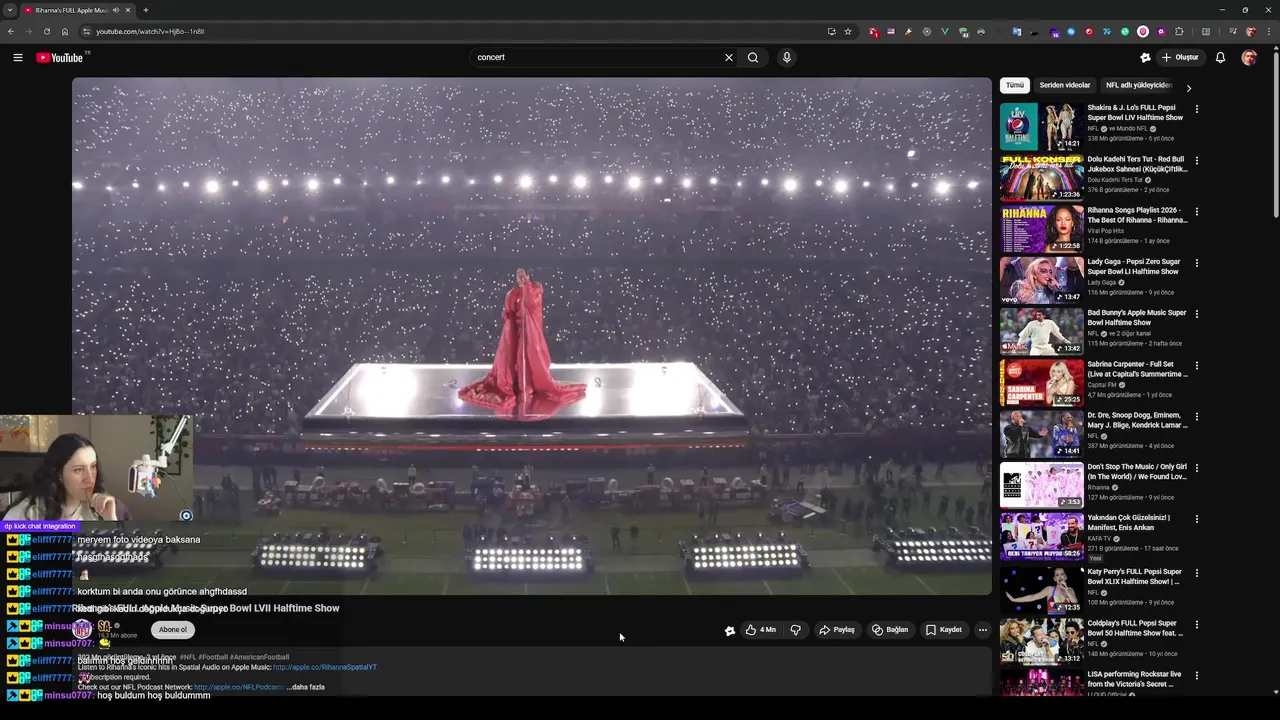Viewport: 1280px width, 720px height.
Task: Open menu for Lady Gaga halftime video
Action: pos(1197,263)
